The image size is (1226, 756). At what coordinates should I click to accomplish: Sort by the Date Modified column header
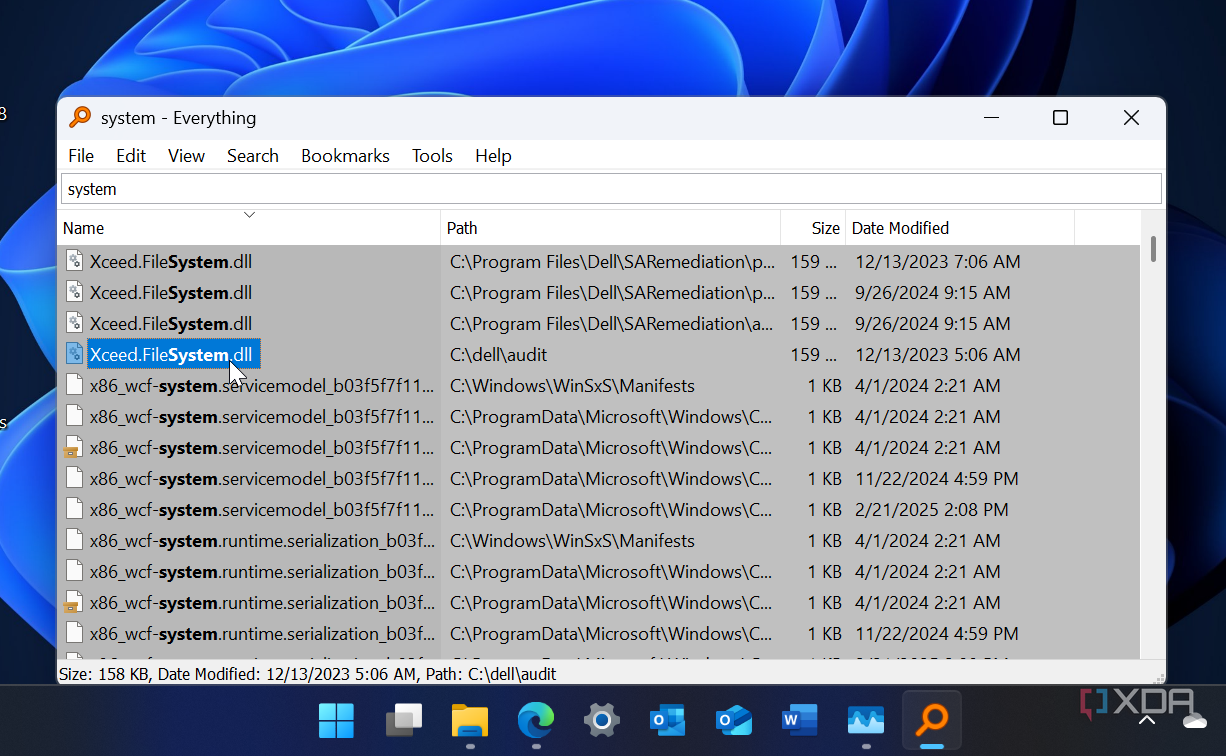point(960,228)
